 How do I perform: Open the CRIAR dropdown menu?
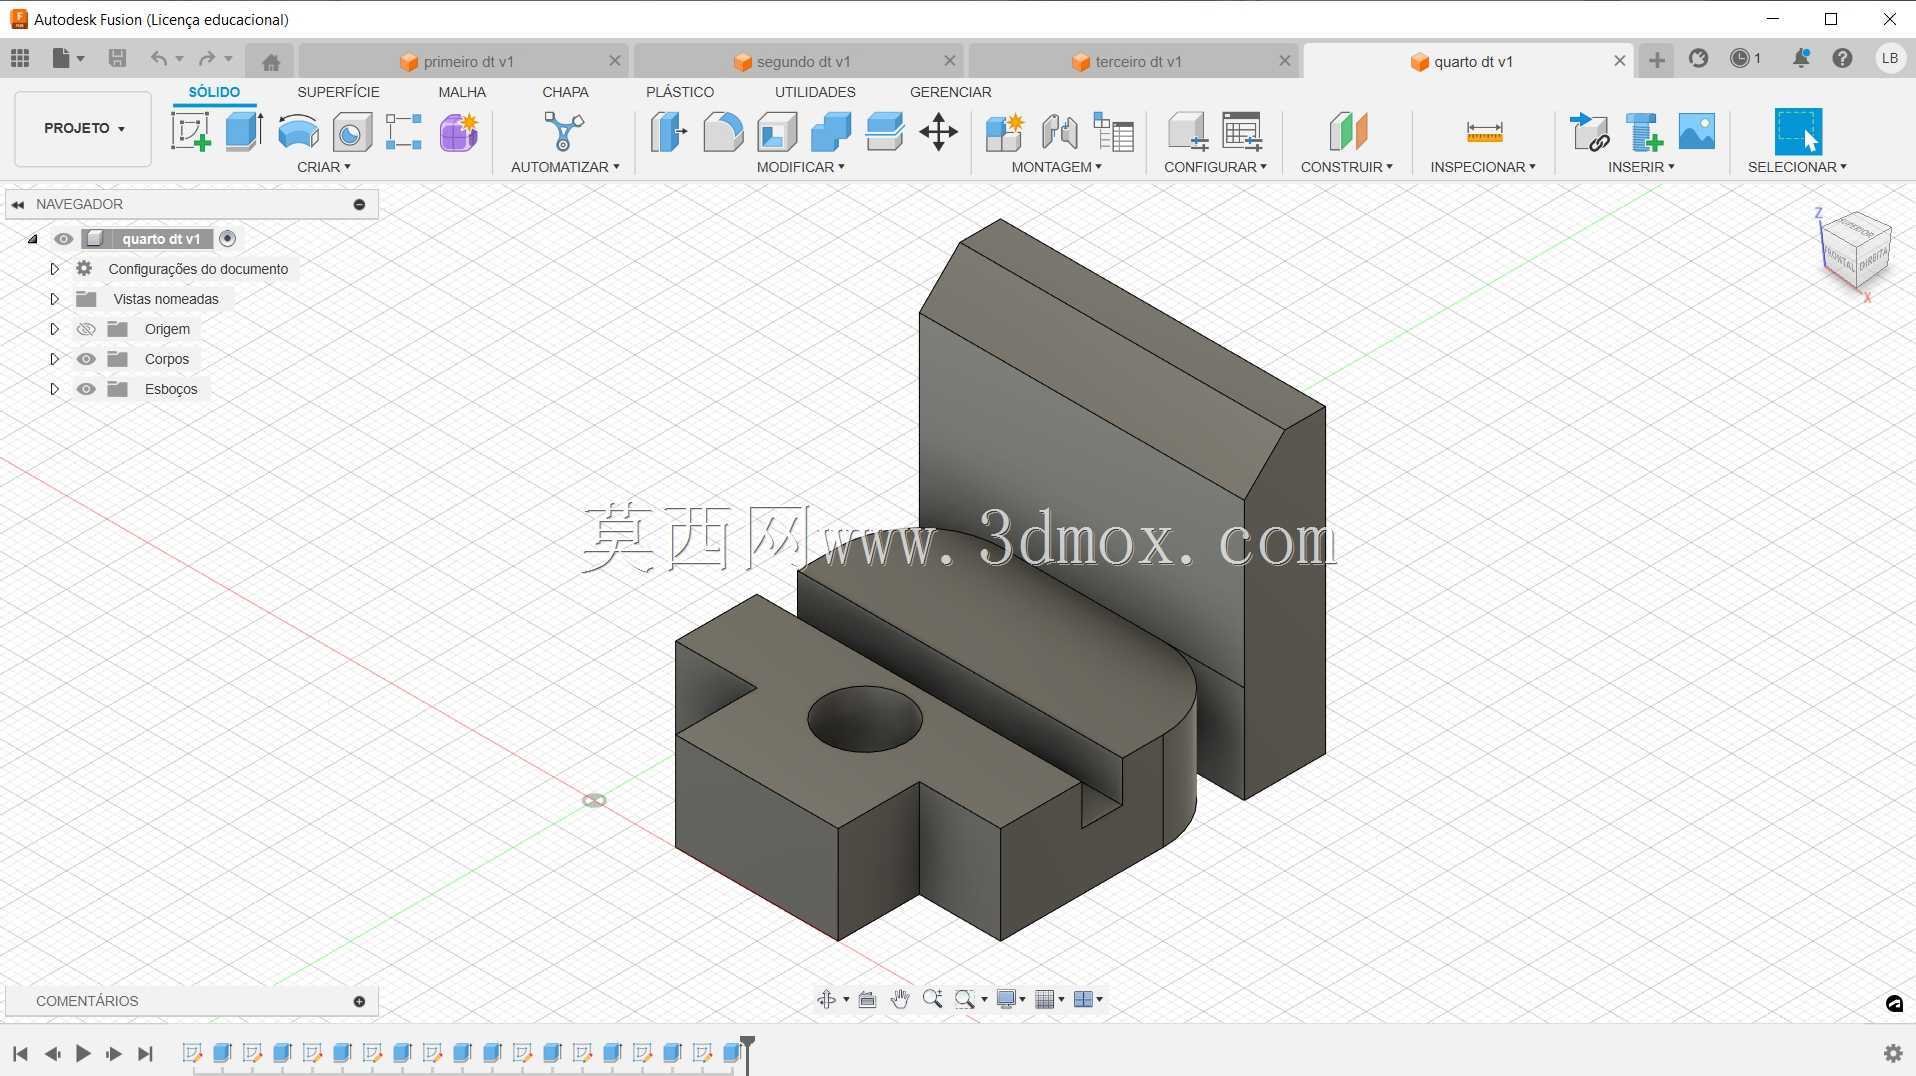click(x=324, y=167)
